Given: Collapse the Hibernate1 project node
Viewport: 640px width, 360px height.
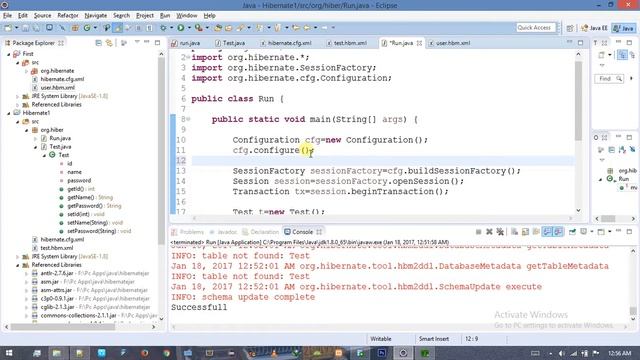Looking at the screenshot, I should (x=9, y=113).
